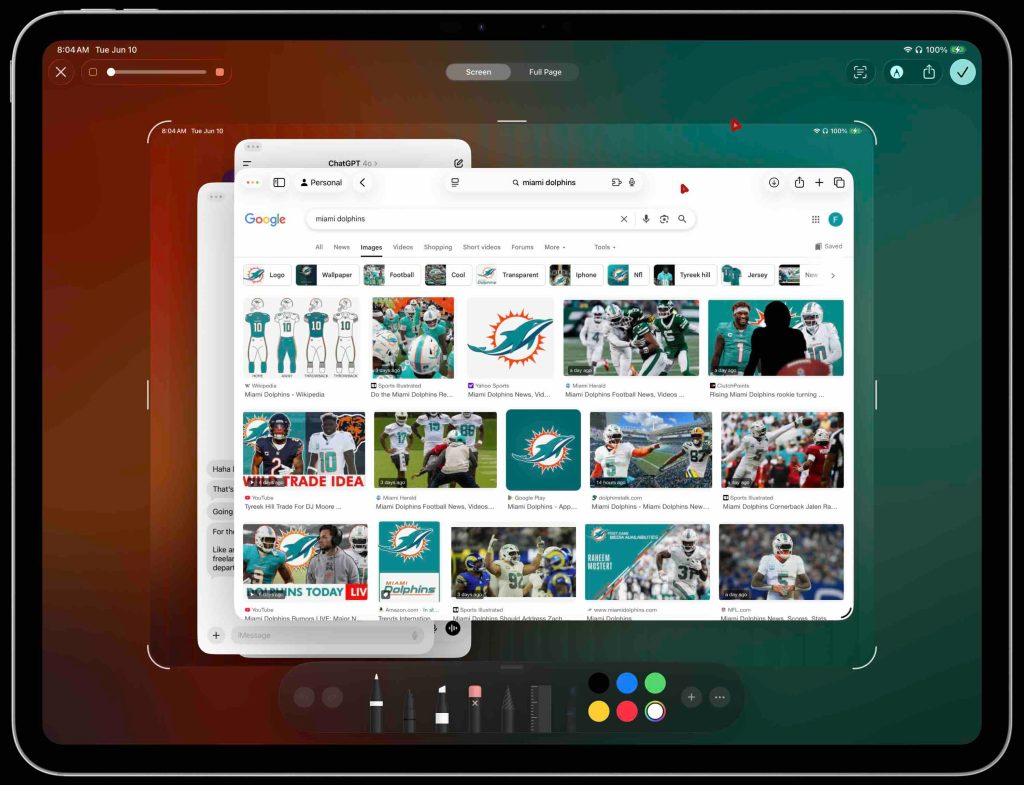1024x785 pixels.
Task: Open the Videos tab in Google results
Action: (402, 247)
